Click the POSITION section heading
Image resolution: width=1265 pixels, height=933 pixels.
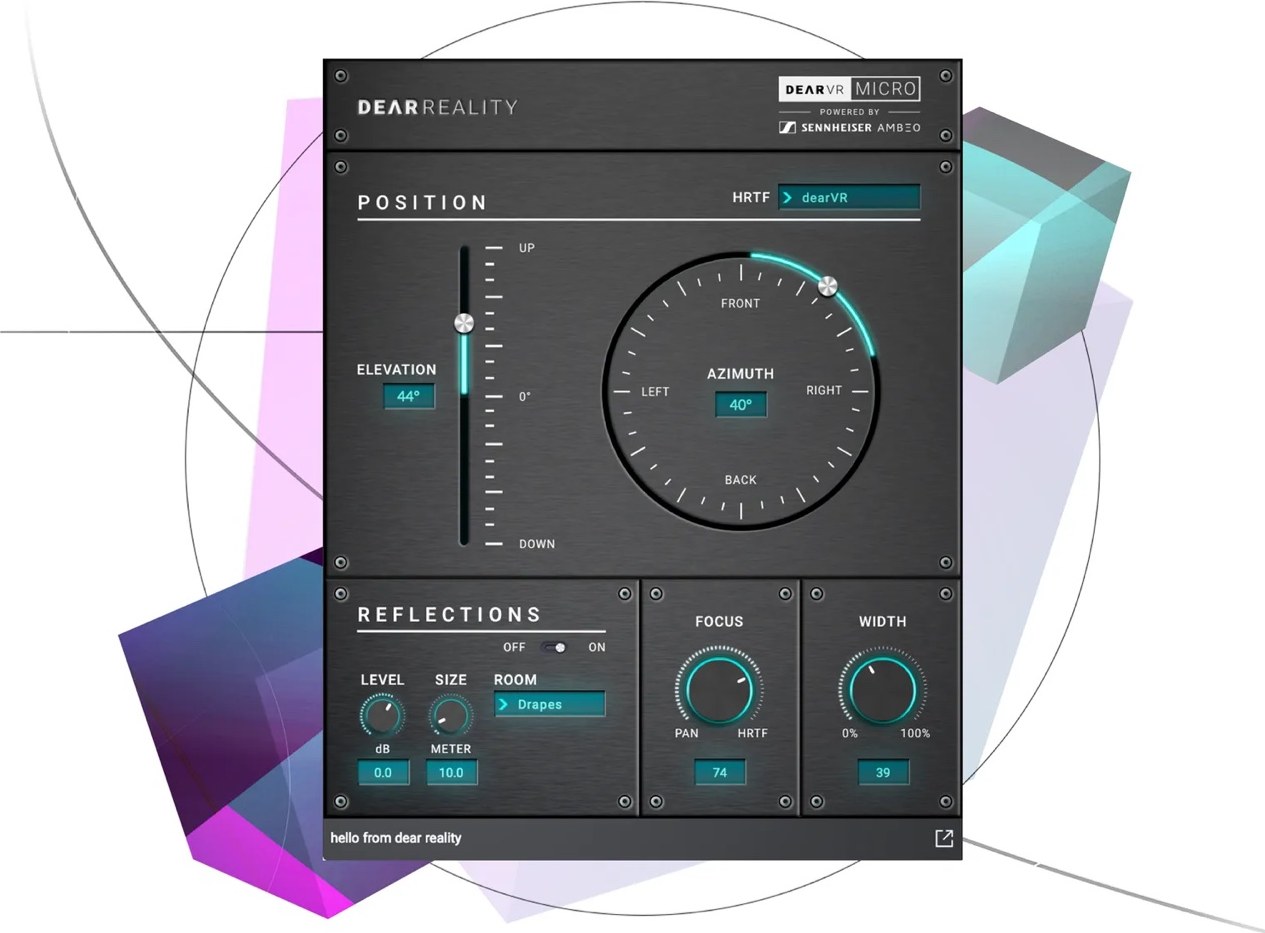(423, 202)
